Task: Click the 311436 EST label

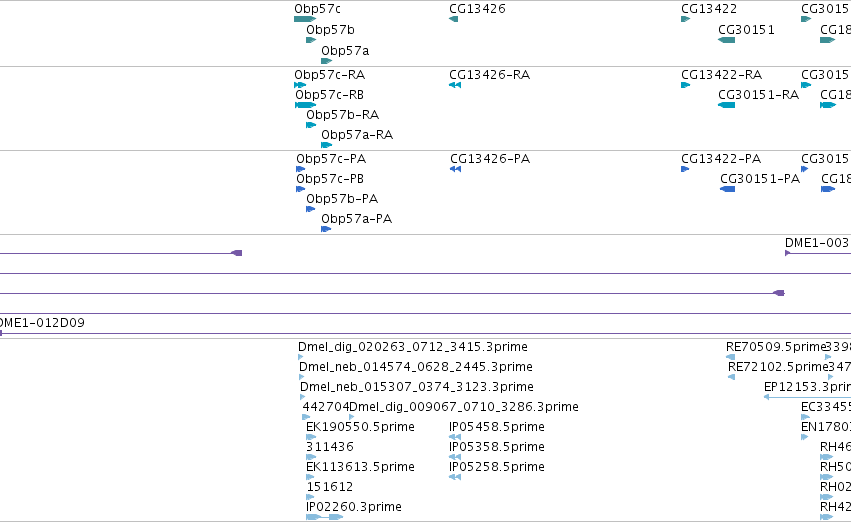Action: 330,447
